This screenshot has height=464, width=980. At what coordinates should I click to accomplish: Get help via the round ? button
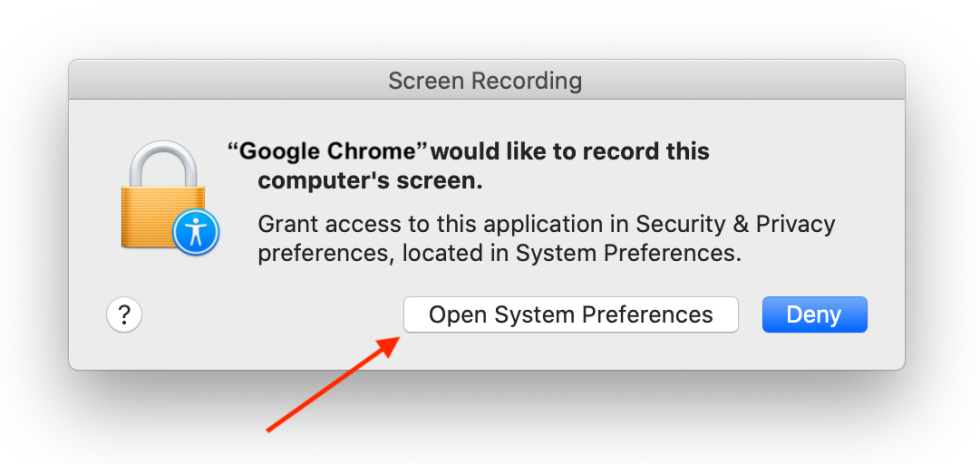[x=124, y=315]
